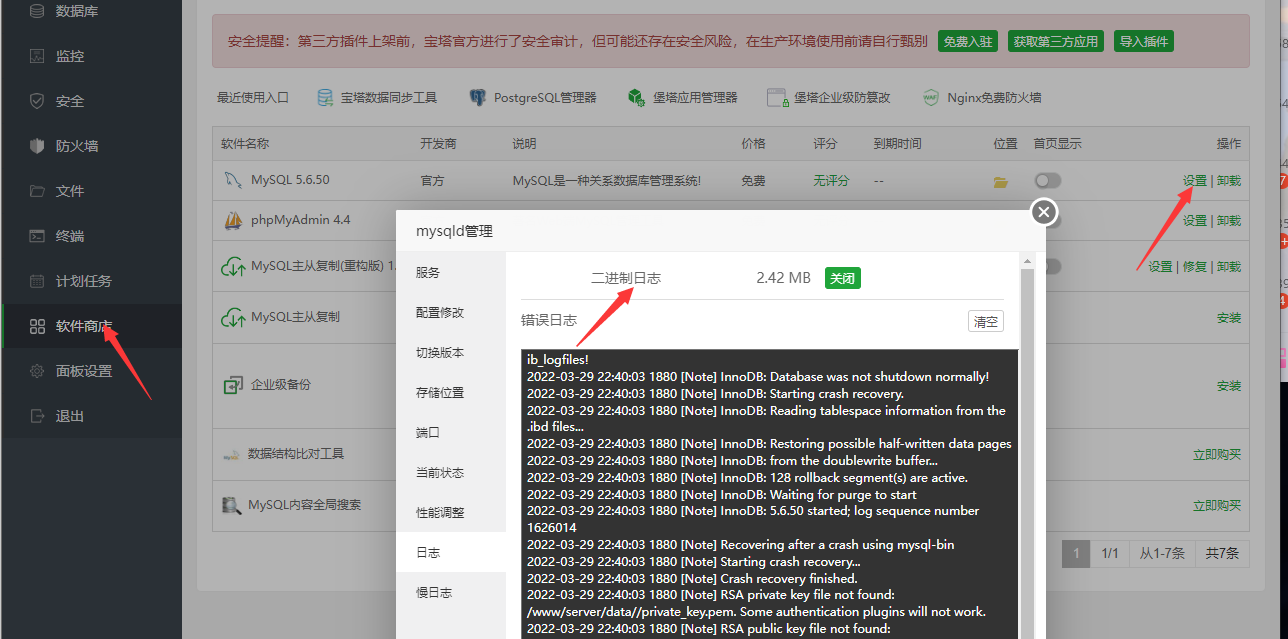1288x639 pixels.
Task: Click 卸载 for MySQL 5.6.50
Action: coord(1229,181)
